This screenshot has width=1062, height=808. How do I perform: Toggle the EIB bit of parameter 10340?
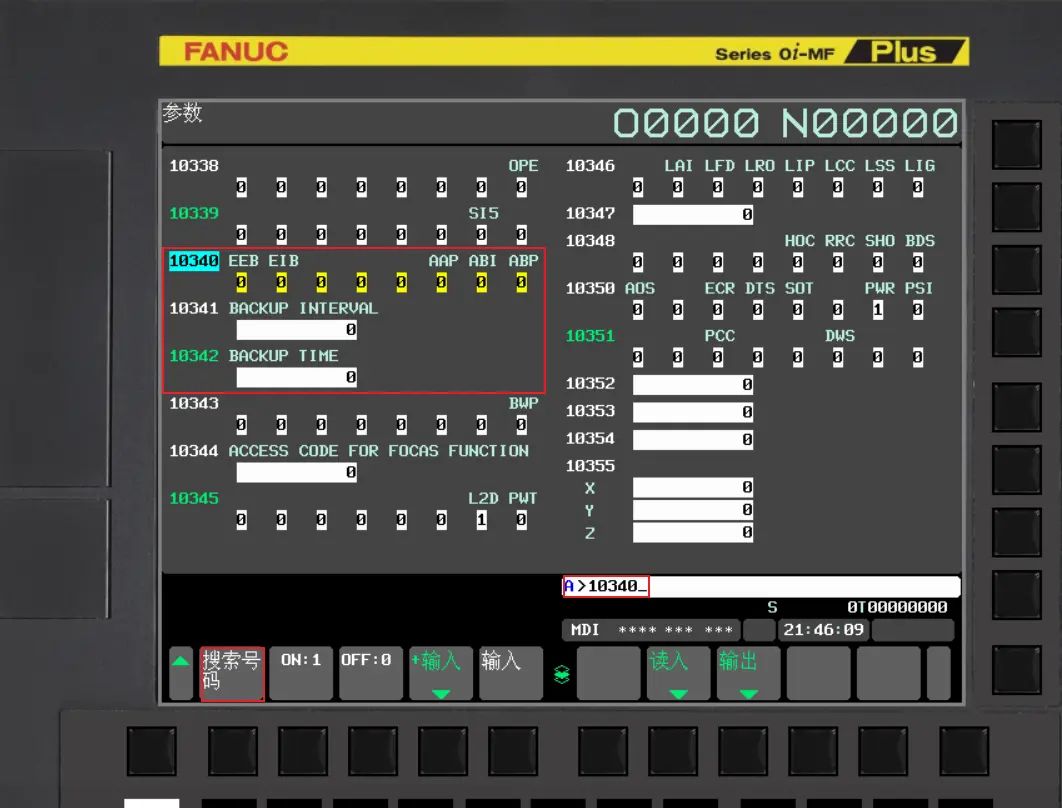(x=282, y=282)
